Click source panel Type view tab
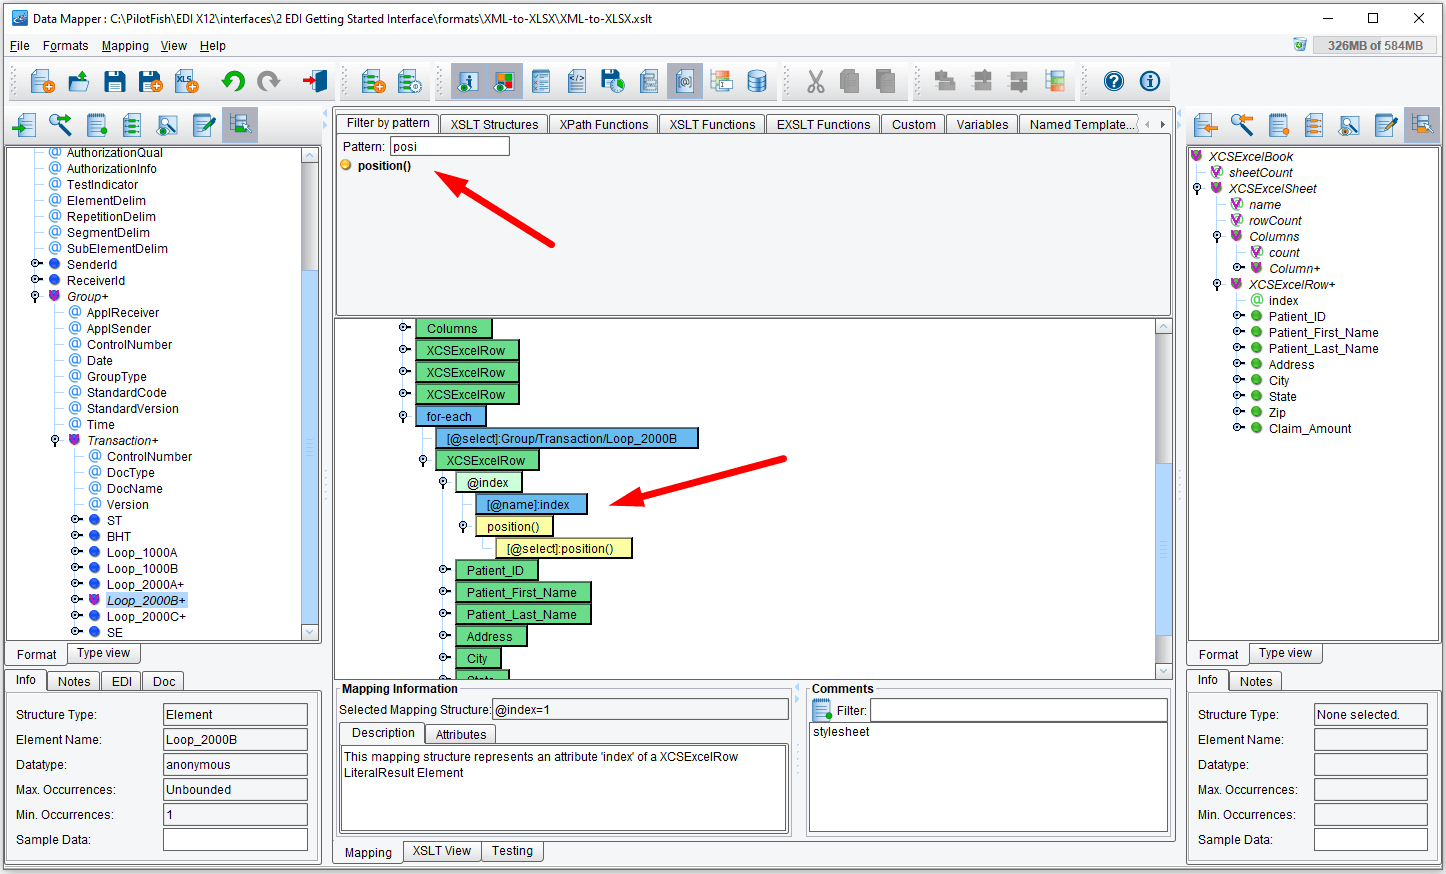1446x874 pixels. point(104,653)
